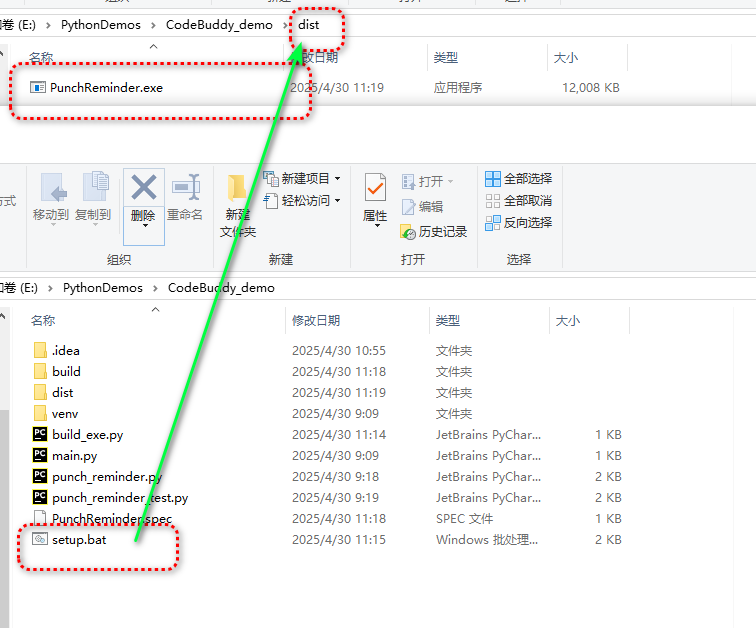Click dist in the top address bar
This screenshot has width=756, height=628.
pyautogui.click(x=309, y=25)
